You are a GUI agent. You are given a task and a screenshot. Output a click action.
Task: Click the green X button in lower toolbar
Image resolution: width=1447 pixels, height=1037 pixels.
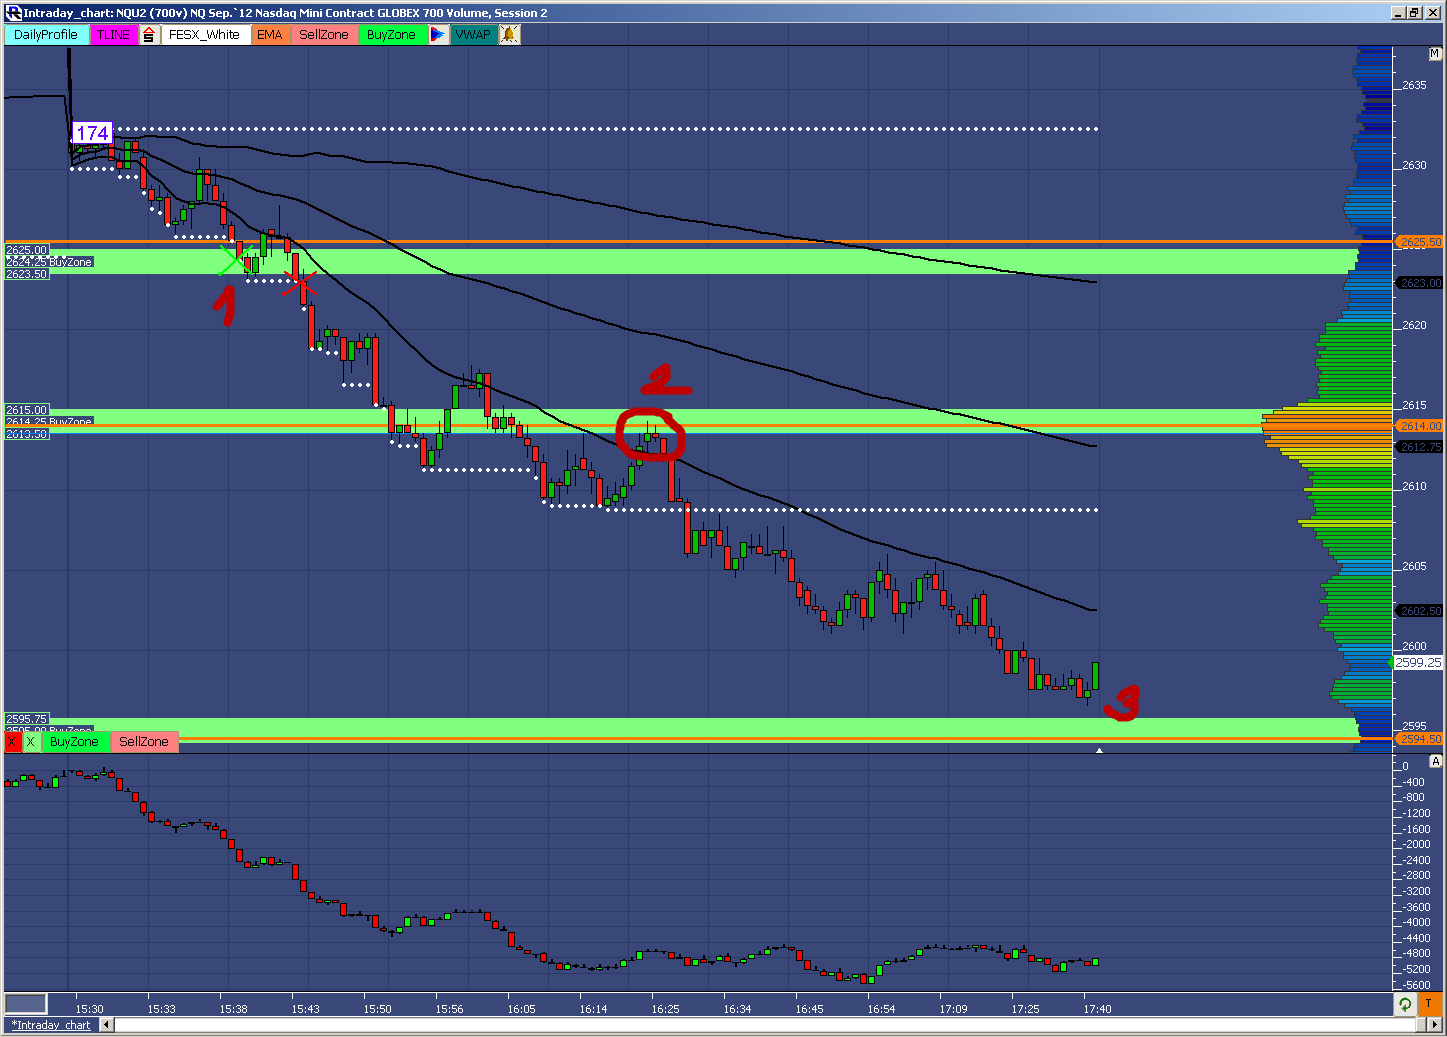pos(31,741)
